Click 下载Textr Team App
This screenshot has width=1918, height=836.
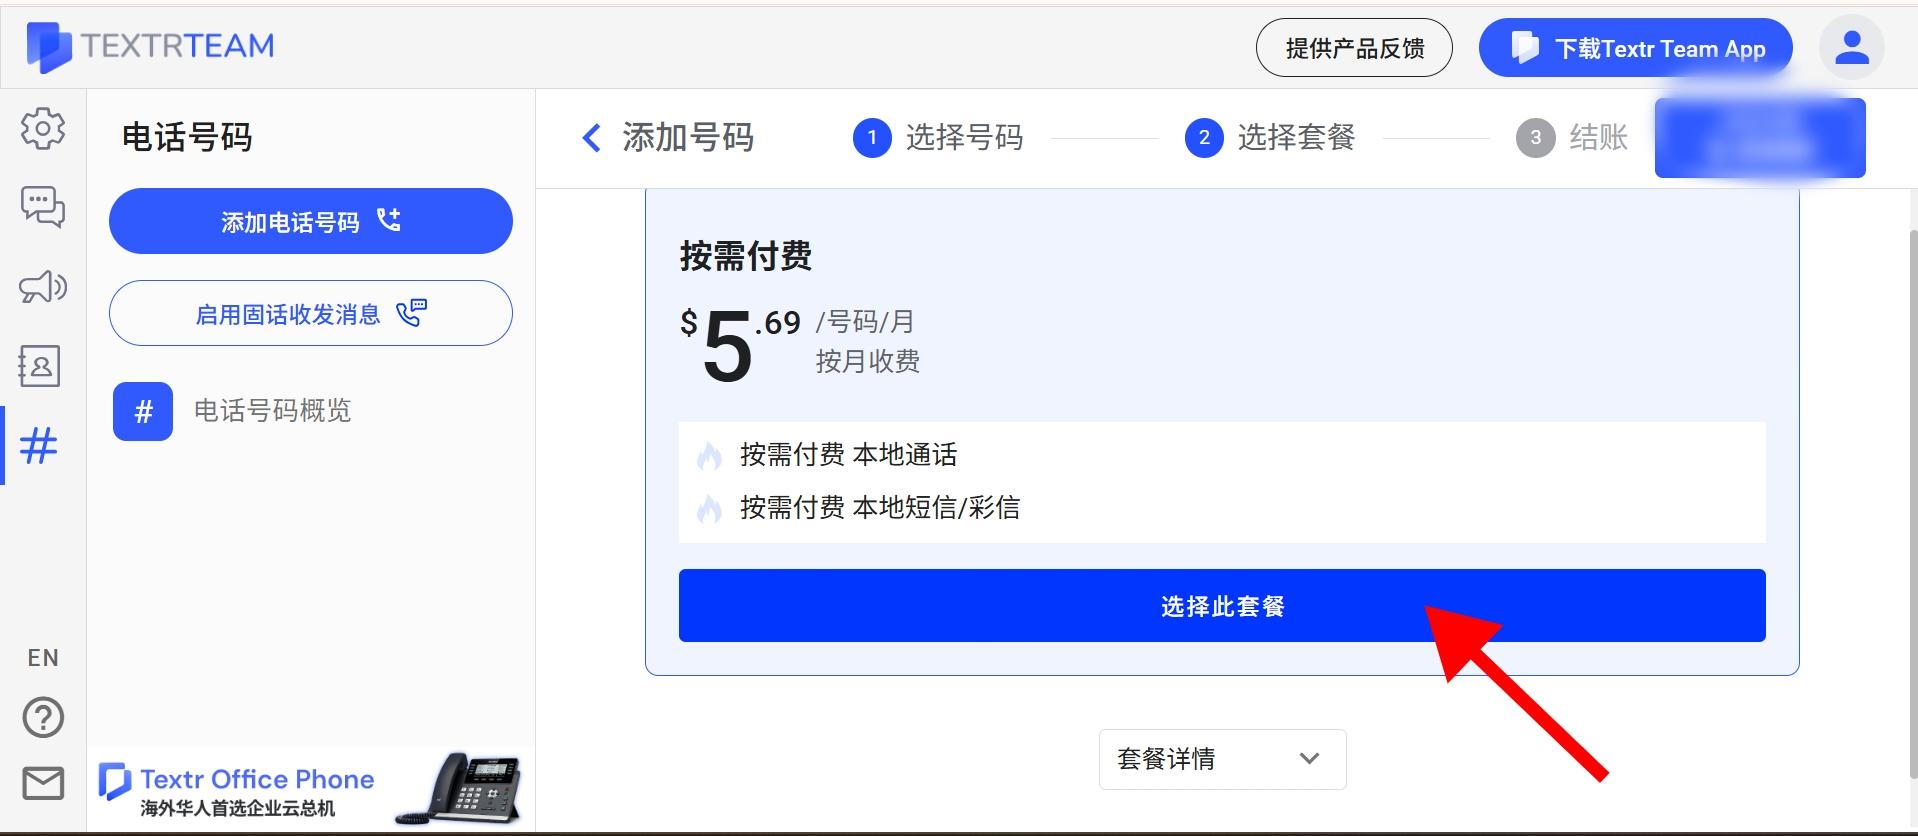(1635, 47)
